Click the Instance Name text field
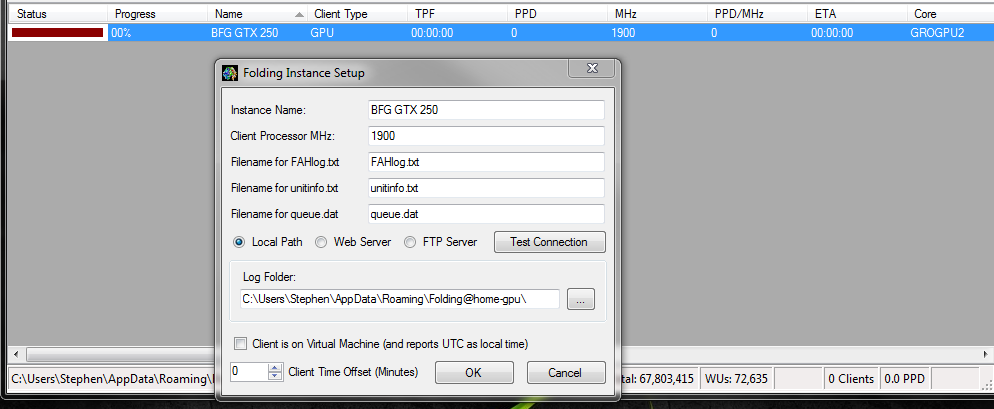The image size is (994, 409). tap(486, 109)
